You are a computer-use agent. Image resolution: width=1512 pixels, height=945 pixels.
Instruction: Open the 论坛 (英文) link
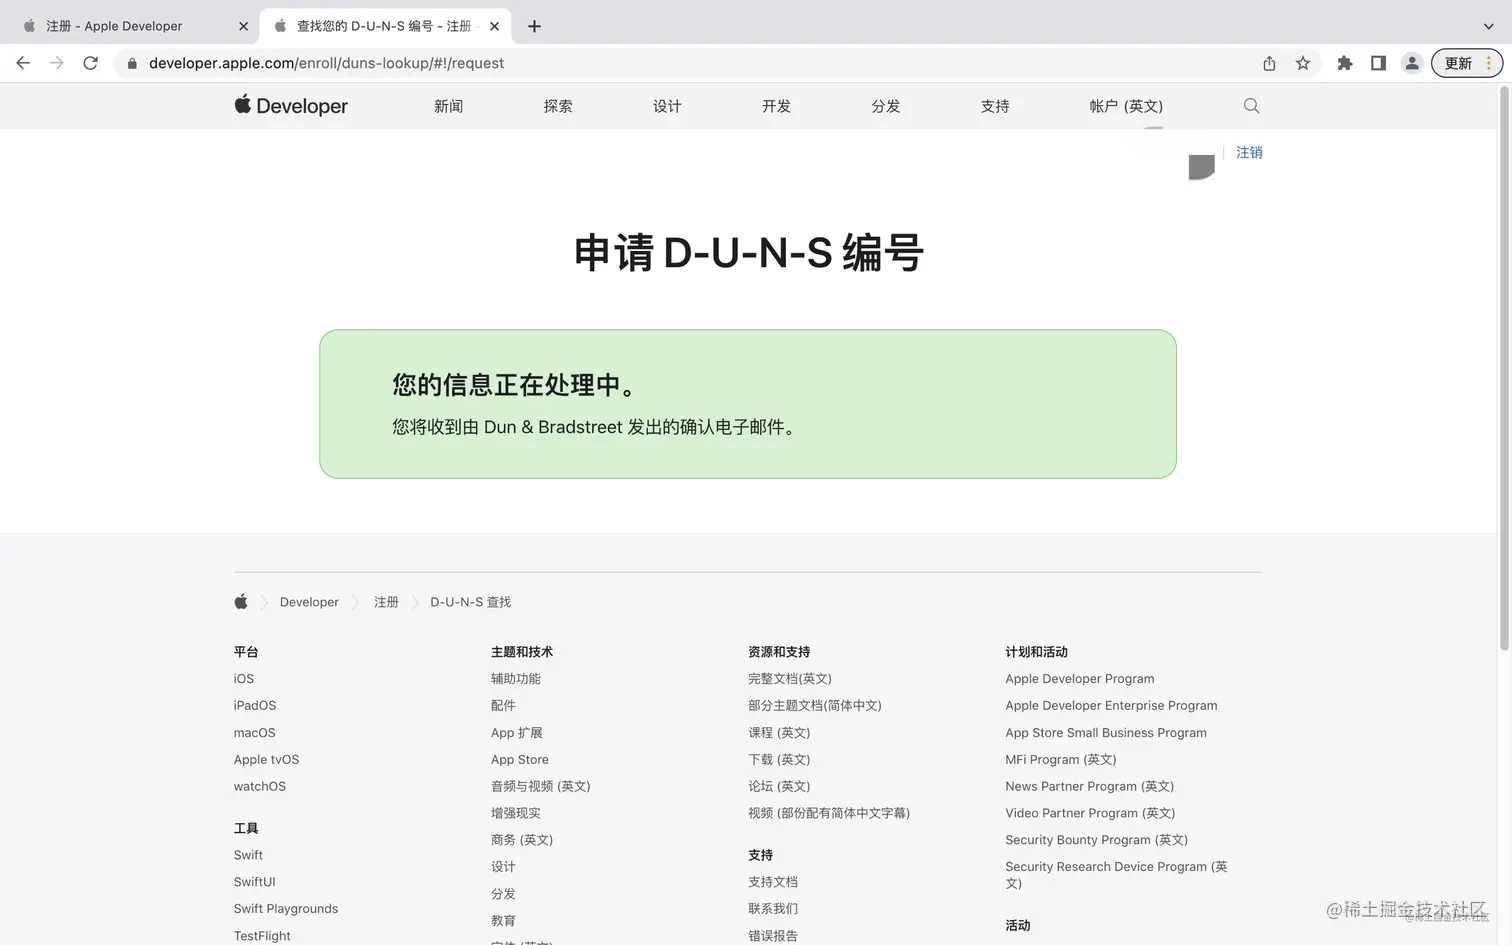pyautogui.click(x=779, y=787)
